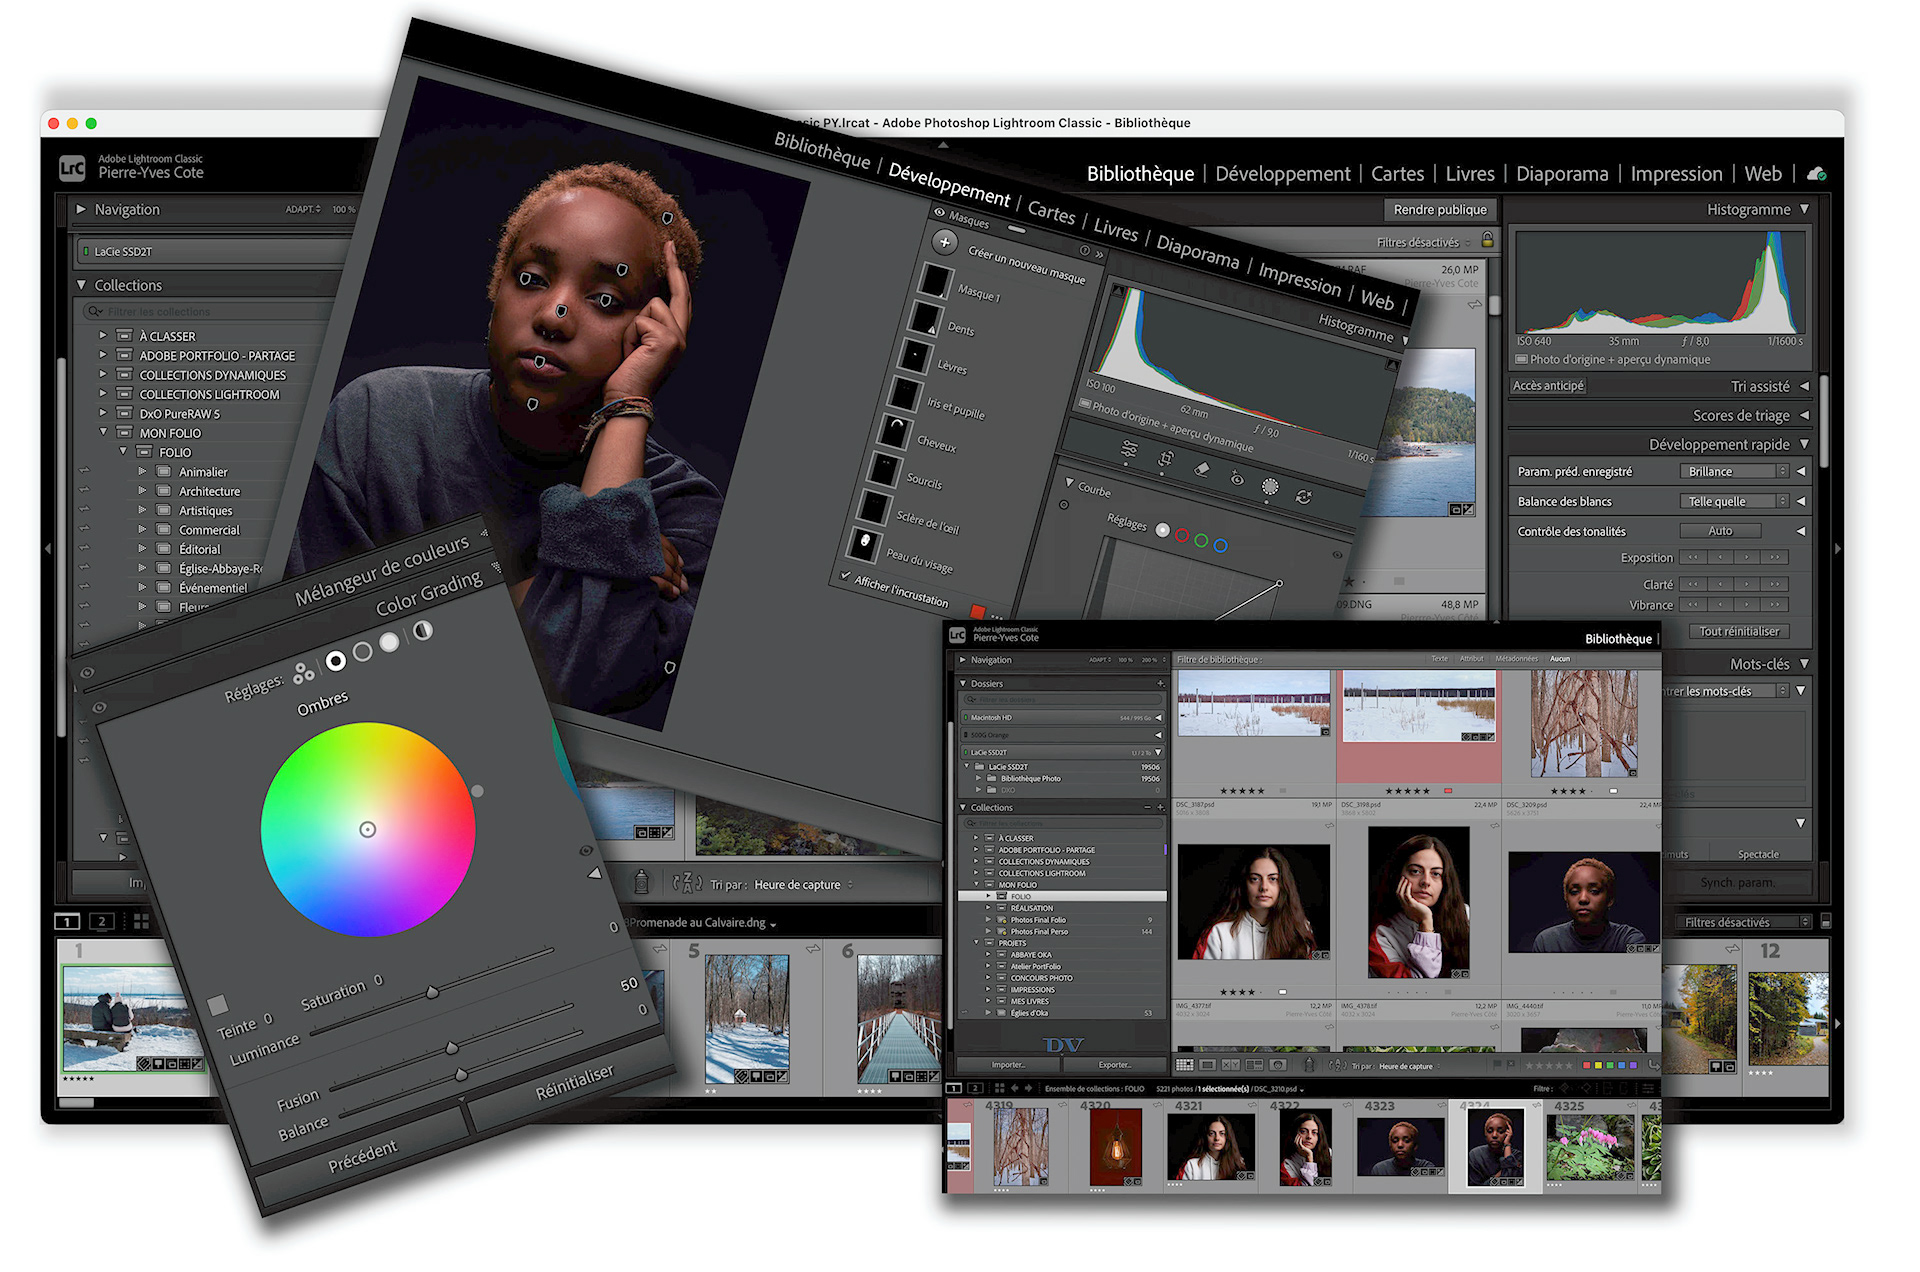Switch to the Impression module

[x=1675, y=174]
